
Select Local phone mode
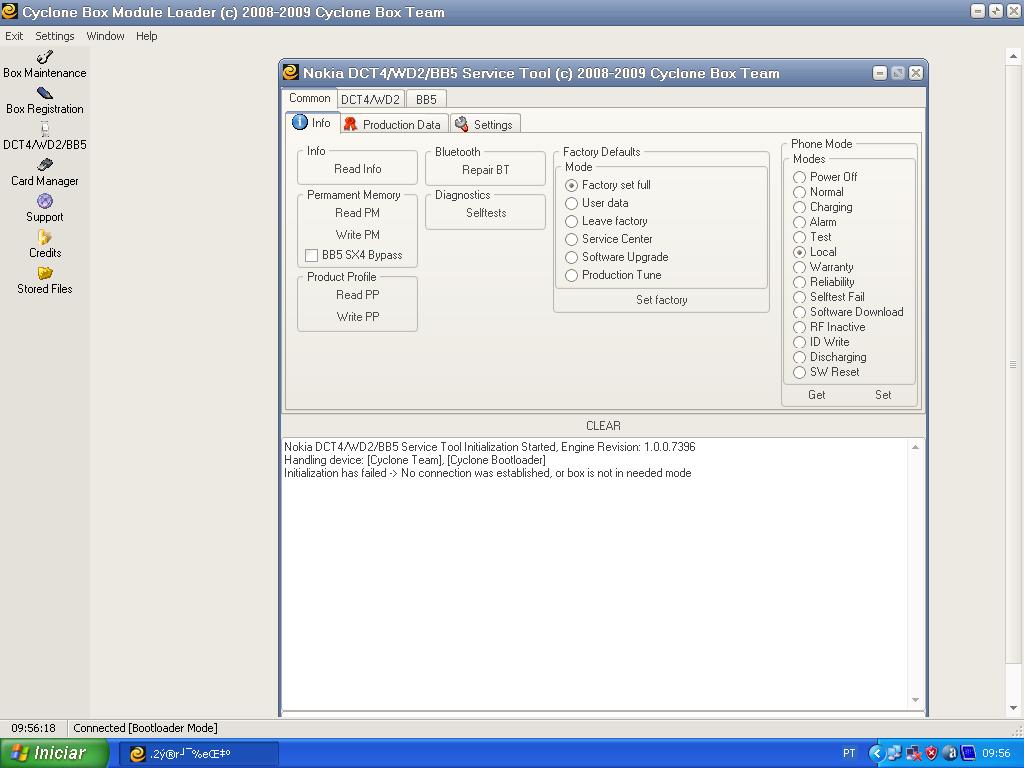[799, 252]
